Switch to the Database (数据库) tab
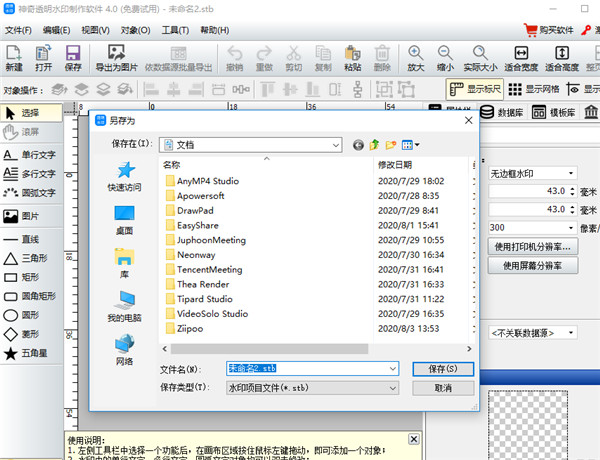 tap(502, 113)
